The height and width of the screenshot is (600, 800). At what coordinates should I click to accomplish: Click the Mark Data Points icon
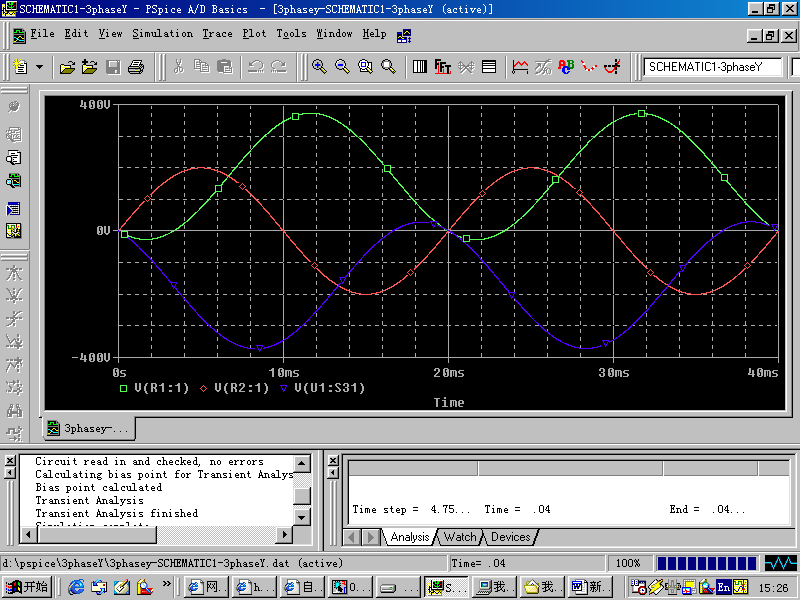[x=589, y=66]
